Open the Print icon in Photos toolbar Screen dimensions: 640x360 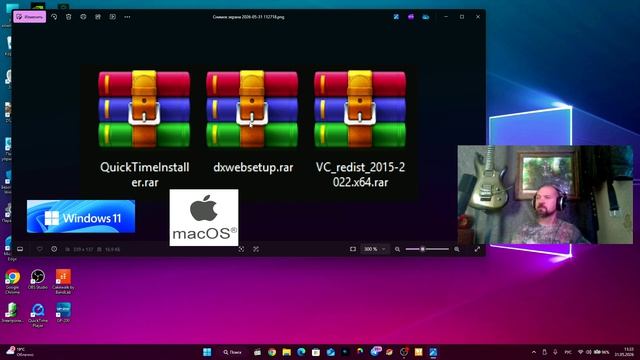pos(83,17)
